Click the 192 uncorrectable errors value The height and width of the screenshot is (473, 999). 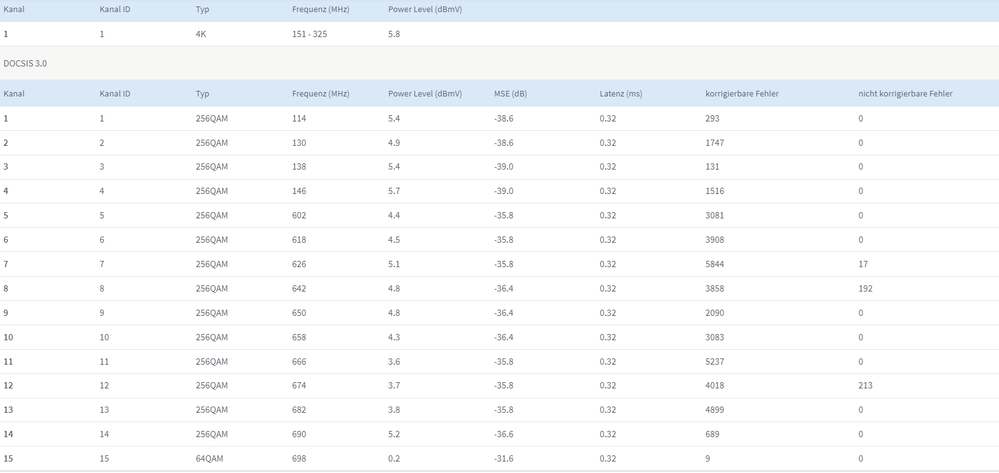coord(865,289)
